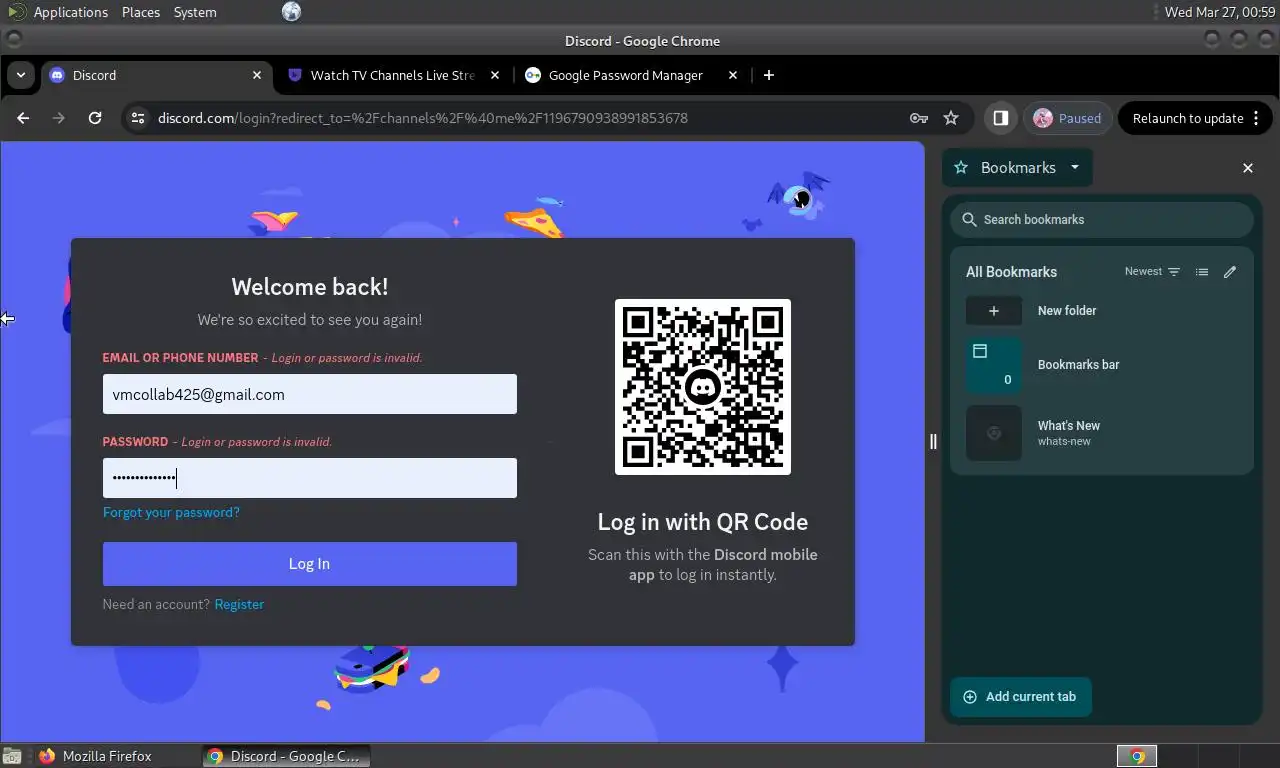Select Discord - Google Chrome taskbar entry

(x=286, y=756)
